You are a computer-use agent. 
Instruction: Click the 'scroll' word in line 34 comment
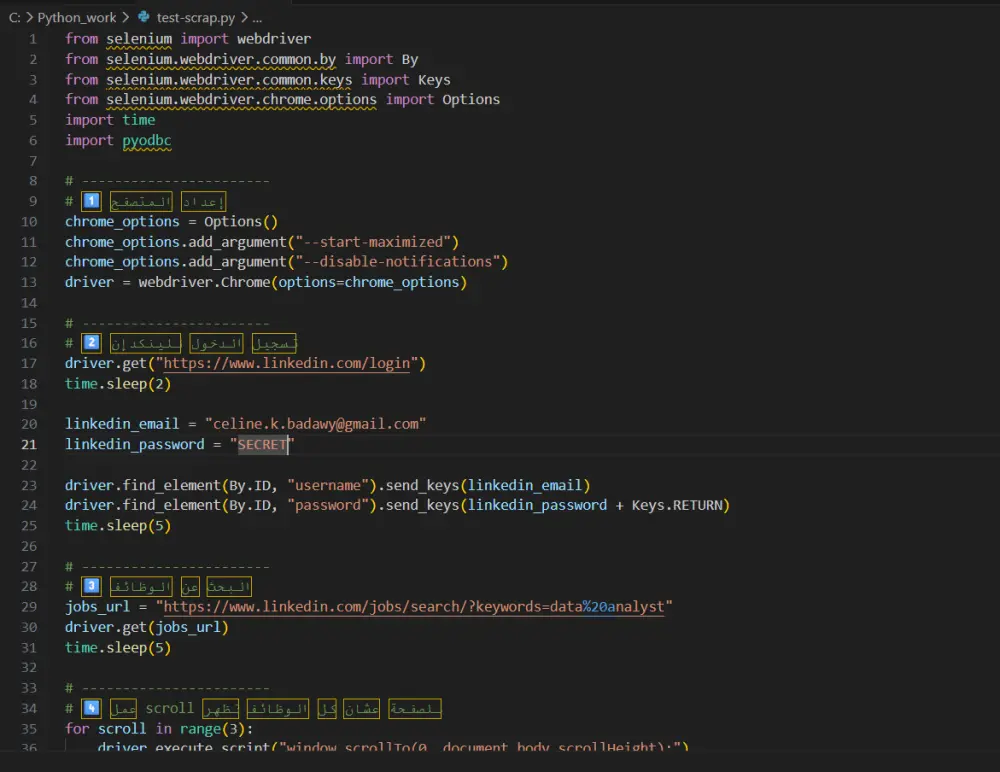click(170, 709)
